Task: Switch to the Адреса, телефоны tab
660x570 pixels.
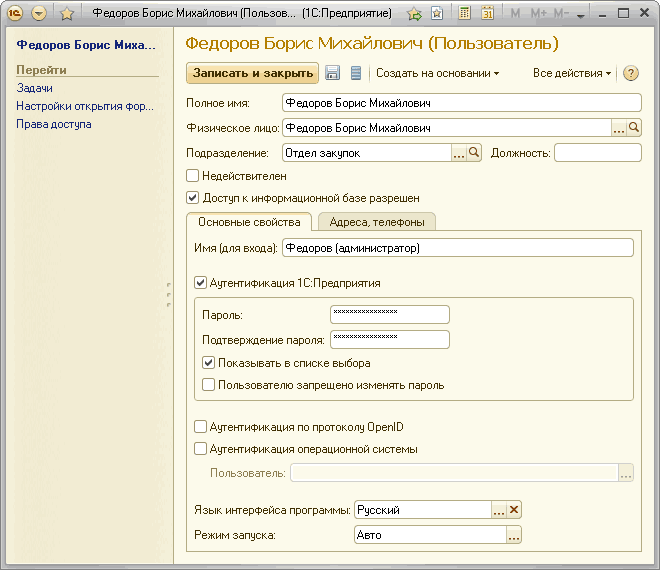Action: (376, 222)
